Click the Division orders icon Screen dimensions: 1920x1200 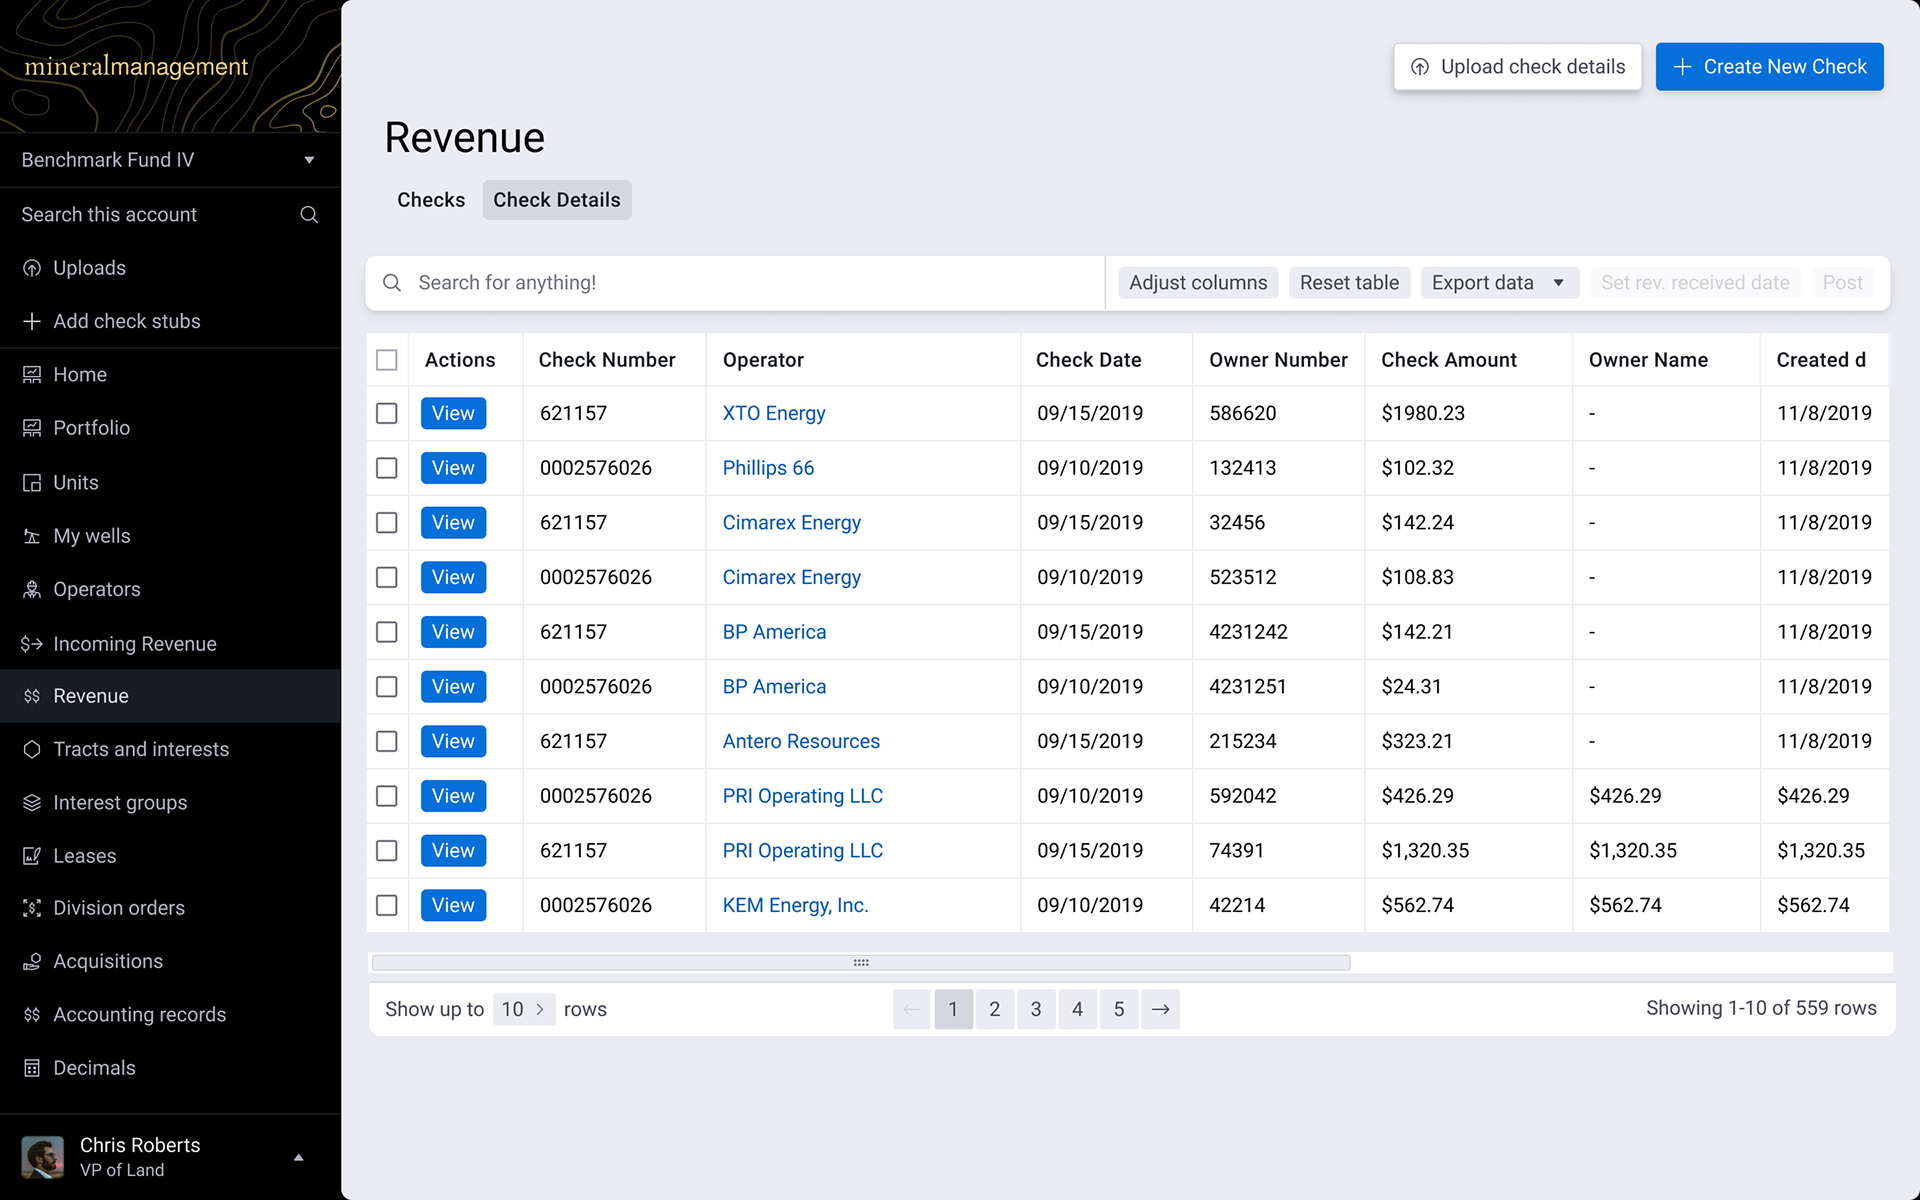(x=32, y=908)
